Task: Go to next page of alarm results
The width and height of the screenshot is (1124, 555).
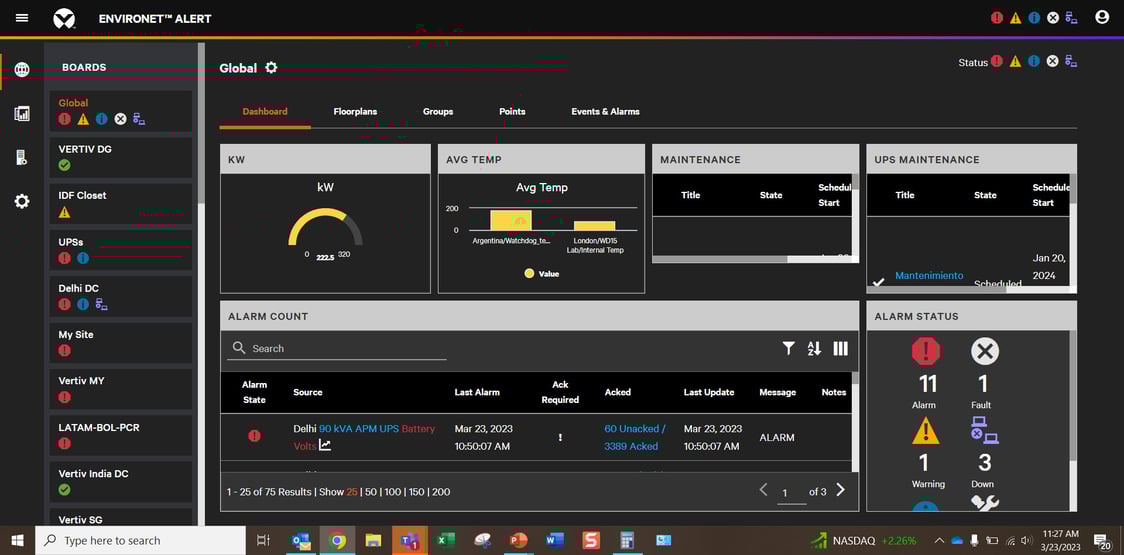Action: [x=840, y=490]
